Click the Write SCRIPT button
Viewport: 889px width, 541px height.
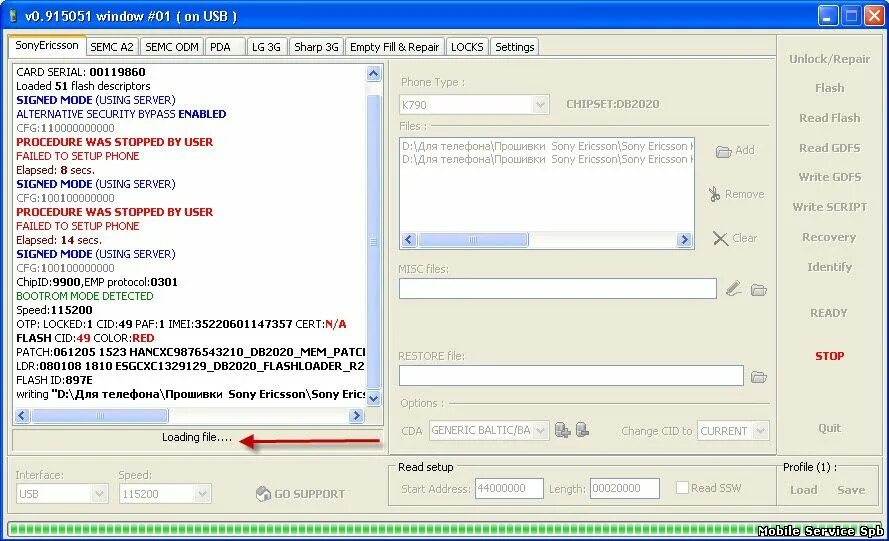(x=829, y=207)
